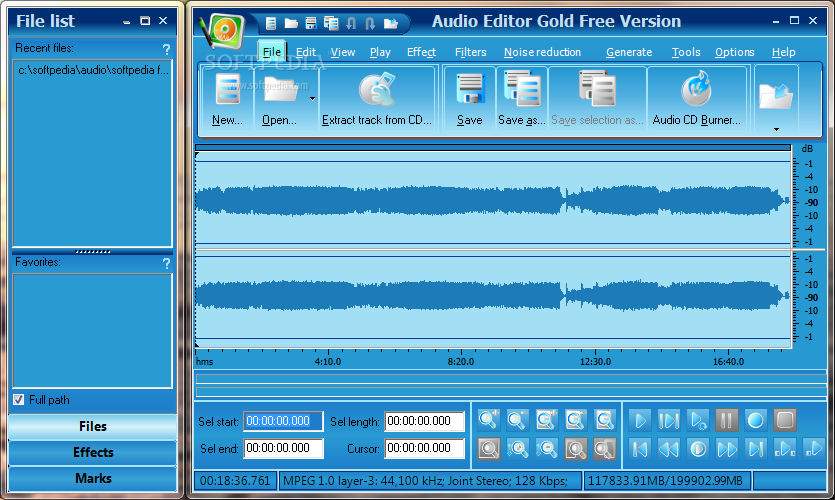835x500 pixels.
Task: Expand the ribbon overflow arrow at right end
Action: (776, 129)
